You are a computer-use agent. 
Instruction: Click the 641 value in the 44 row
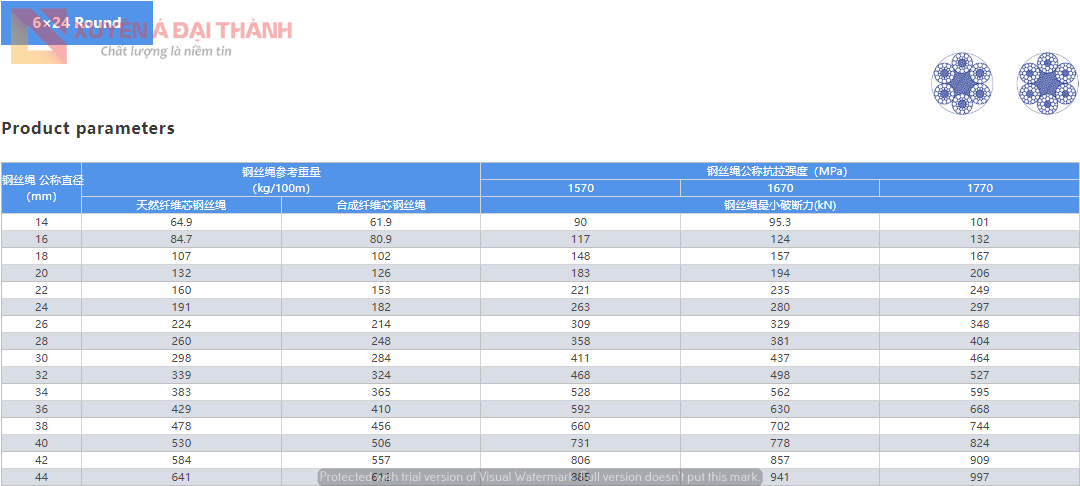tap(182, 477)
